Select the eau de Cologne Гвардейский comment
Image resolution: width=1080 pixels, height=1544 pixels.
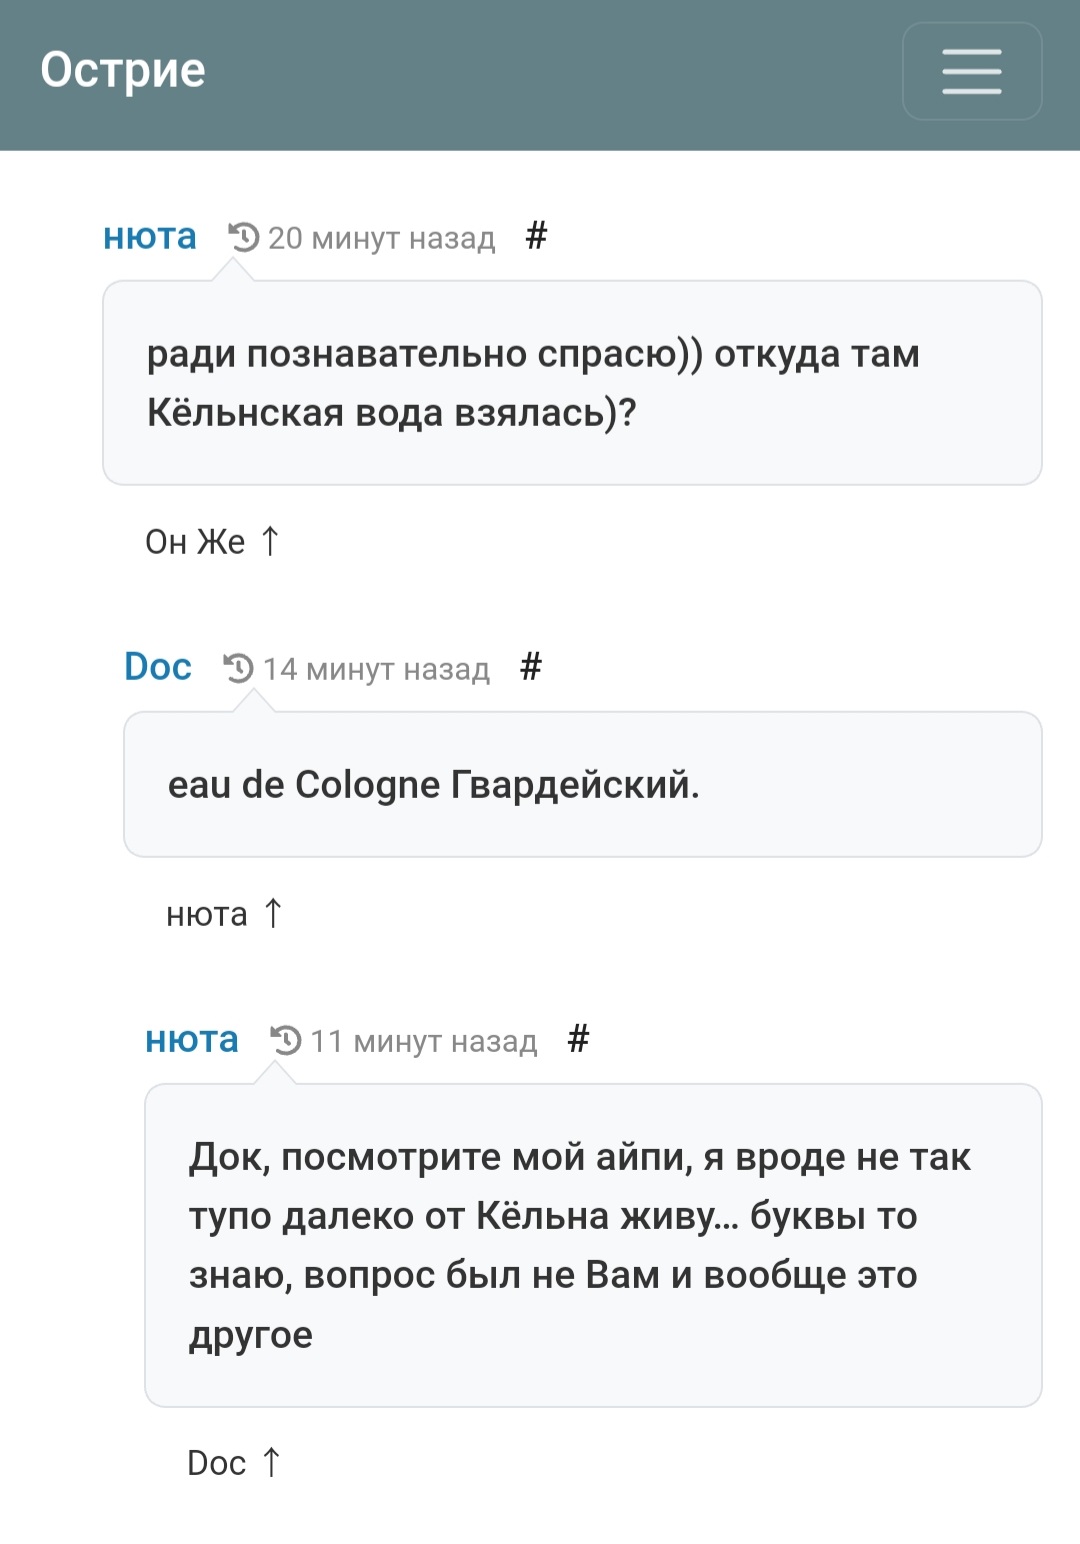583,785
